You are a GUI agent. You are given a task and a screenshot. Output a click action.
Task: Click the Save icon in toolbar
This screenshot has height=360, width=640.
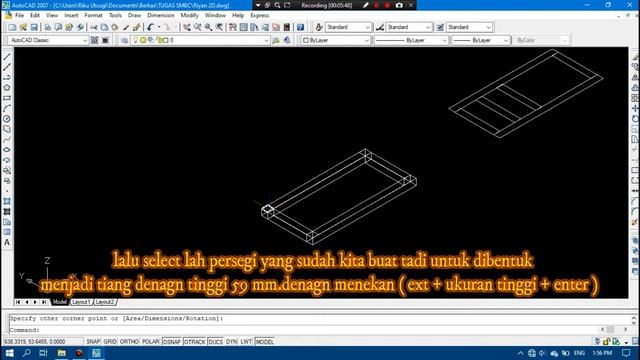click(34, 27)
